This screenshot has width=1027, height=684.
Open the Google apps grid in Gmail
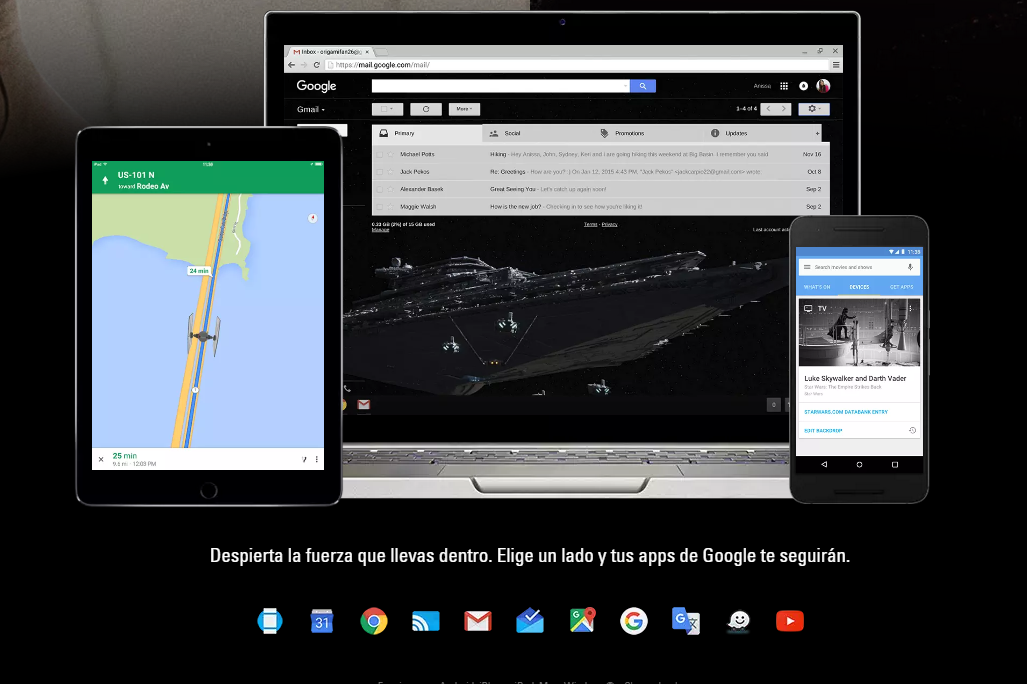tap(784, 86)
